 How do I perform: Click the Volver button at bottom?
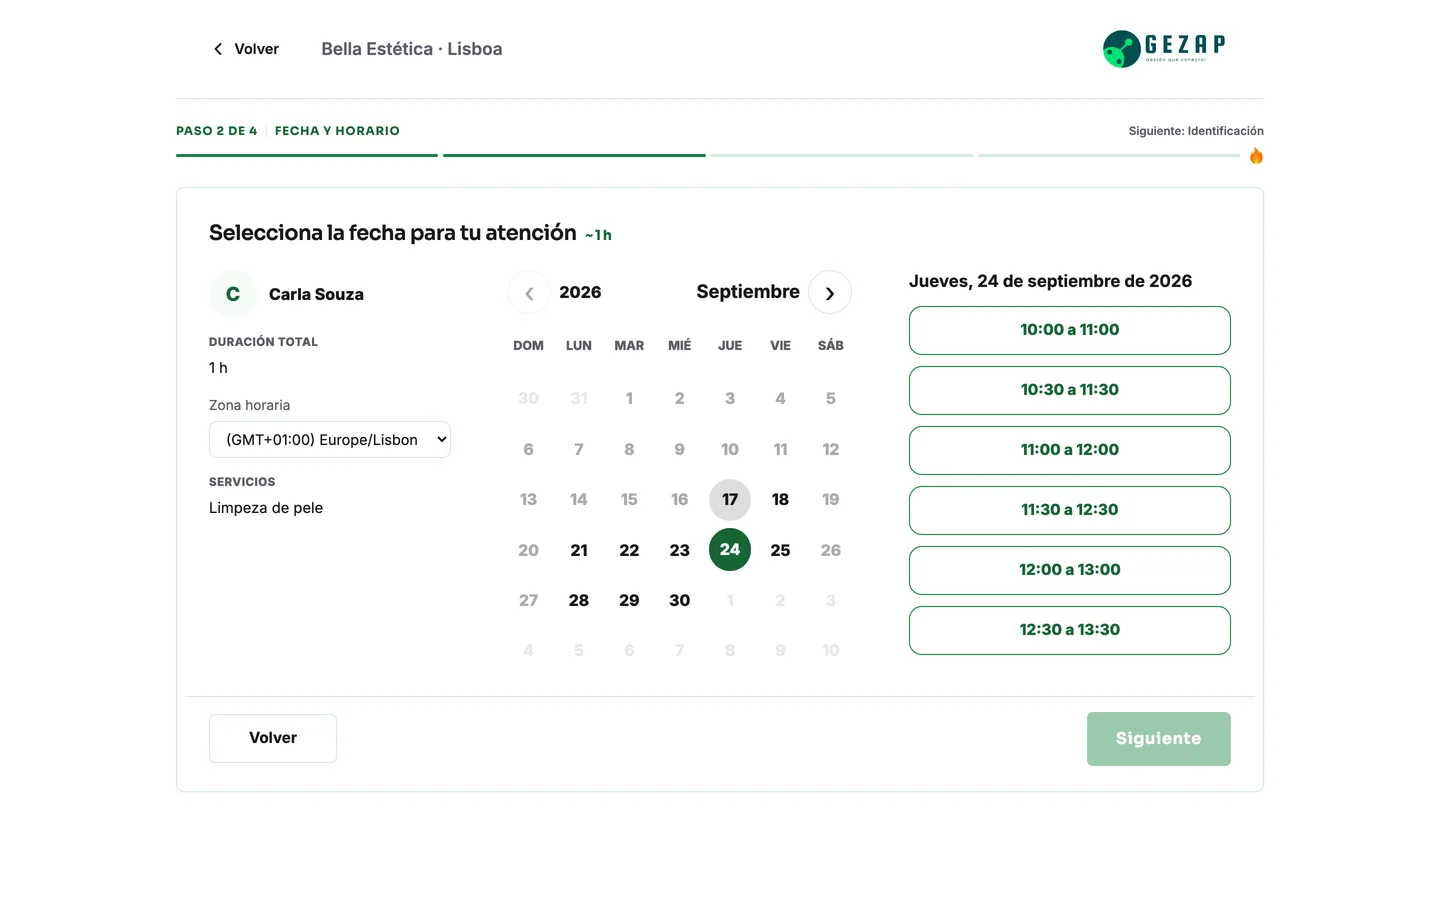click(273, 738)
